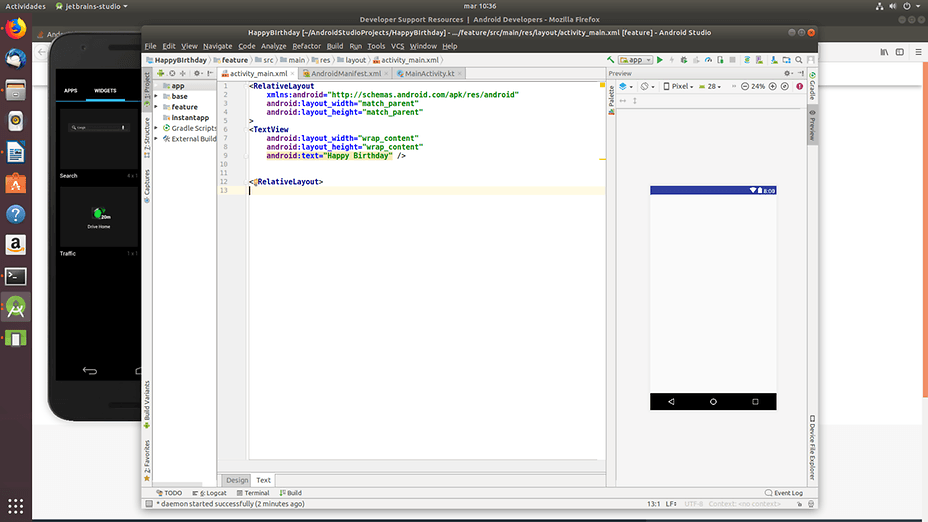The image size is (928, 522).
Task: Open the AVD Manager icon
Action: click(759, 60)
